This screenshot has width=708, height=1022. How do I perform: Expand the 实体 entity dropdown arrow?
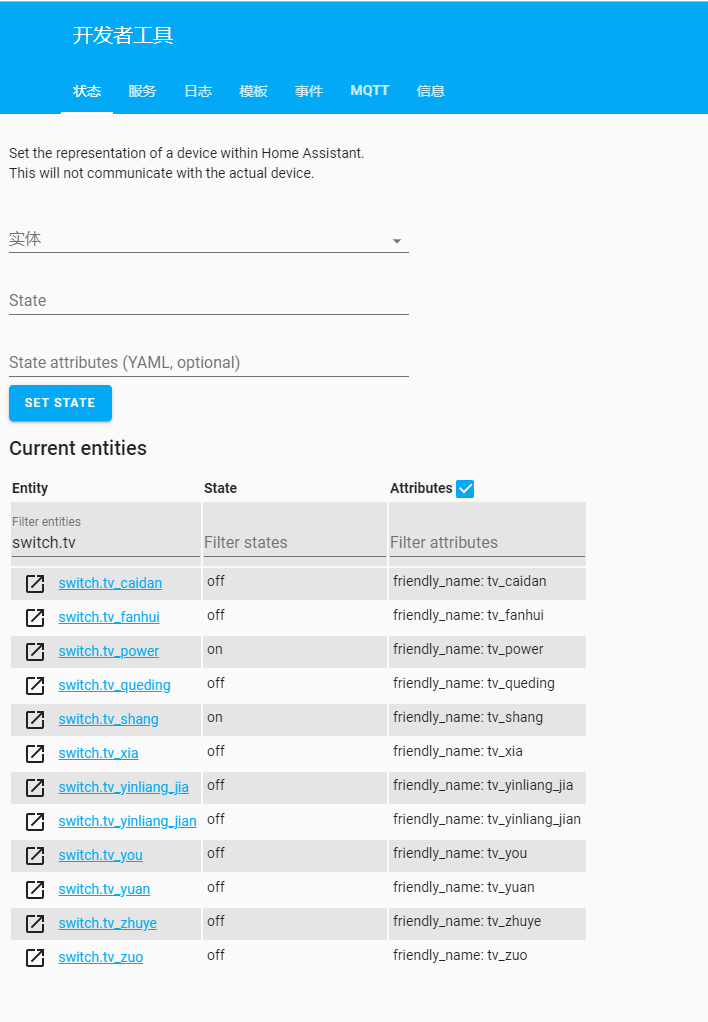396,241
